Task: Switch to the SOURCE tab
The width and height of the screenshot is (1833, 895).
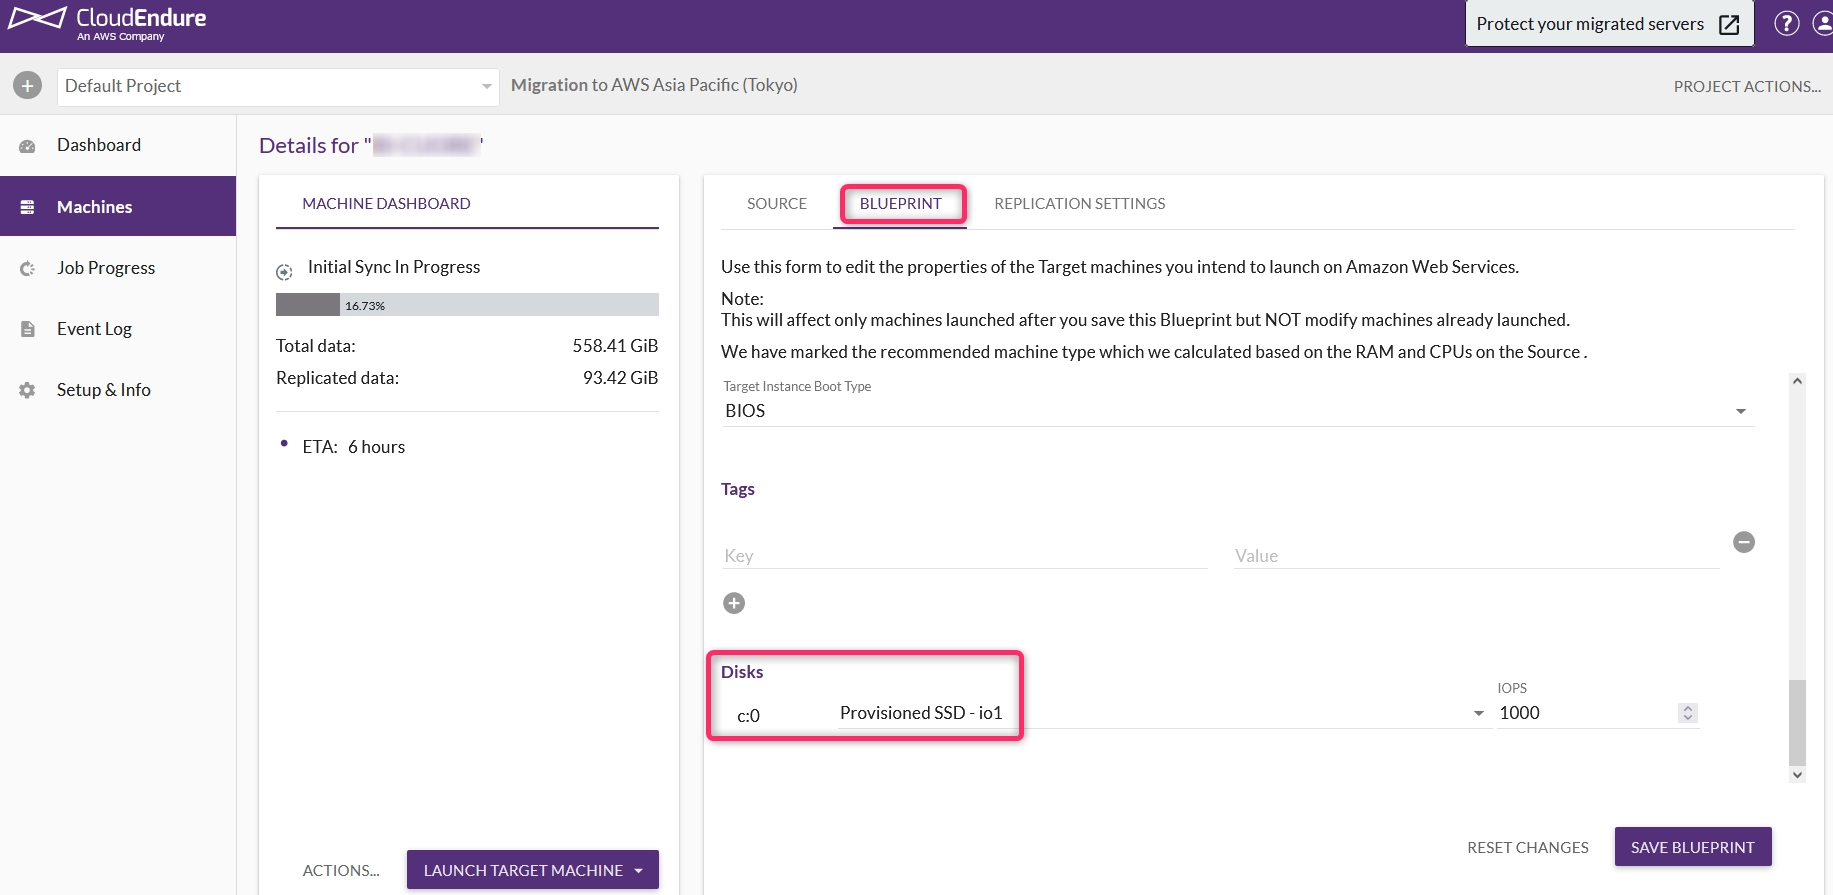Action: tap(777, 204)
